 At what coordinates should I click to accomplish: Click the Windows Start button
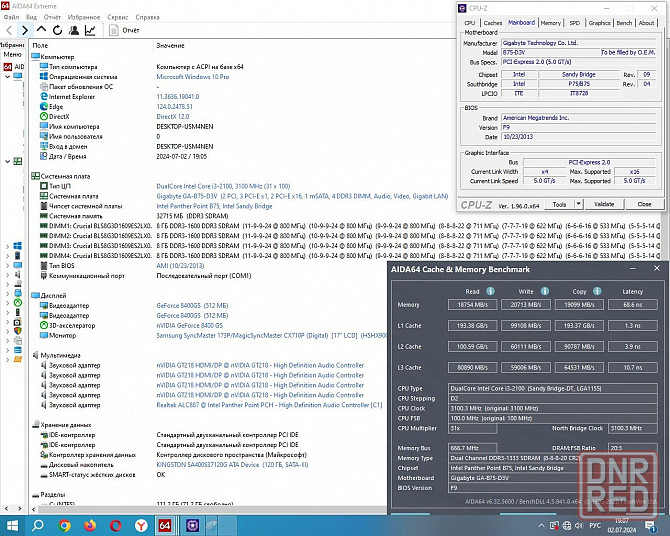(14, 525)
